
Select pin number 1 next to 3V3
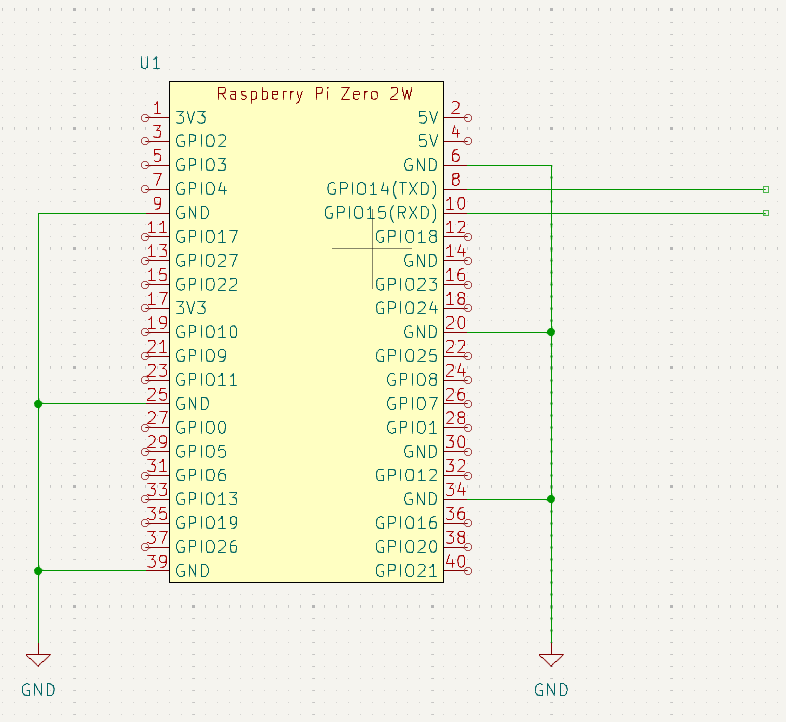[157, 109]
